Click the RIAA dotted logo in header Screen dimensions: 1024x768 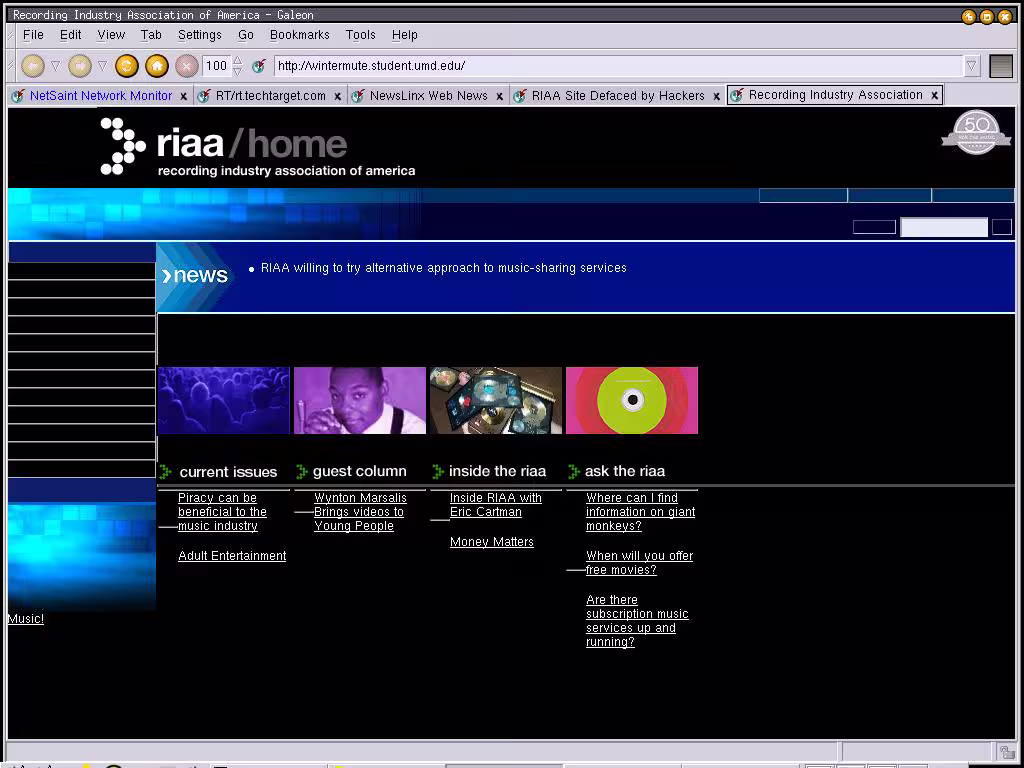pyautogui.click(x=123, y=146)
